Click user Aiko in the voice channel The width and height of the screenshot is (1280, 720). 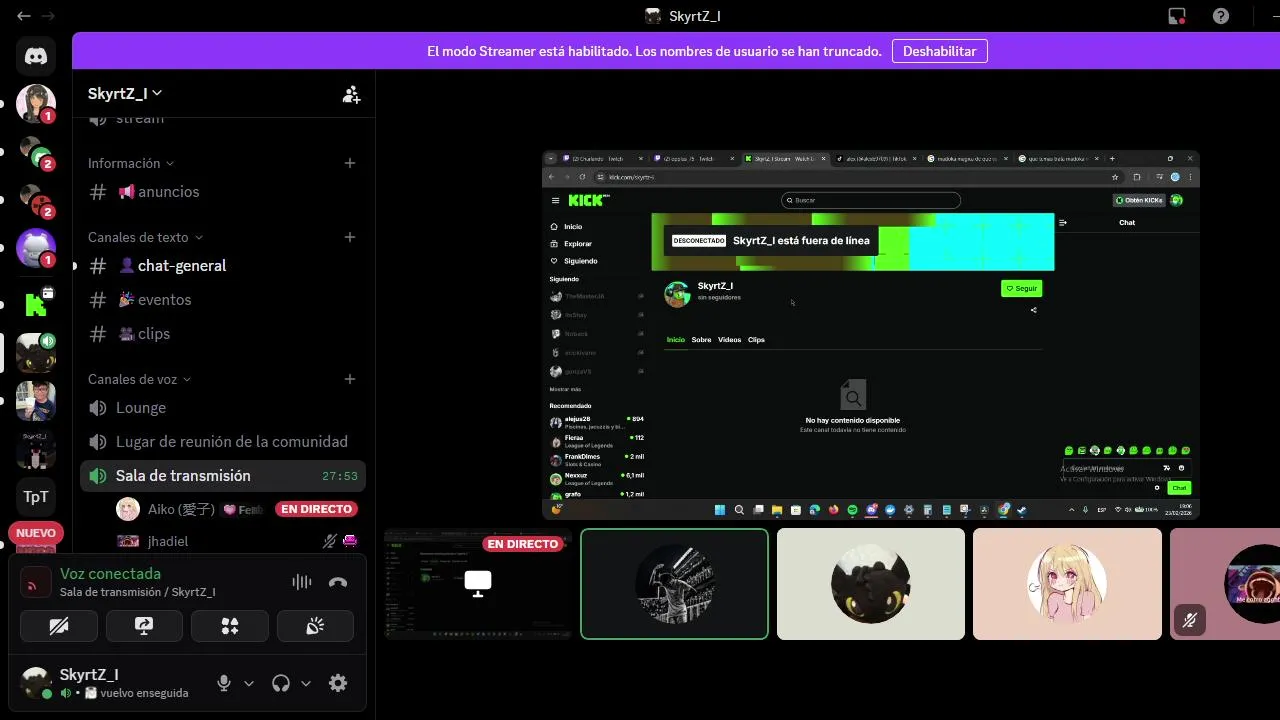pyautogui.click(x=181, y=509)
